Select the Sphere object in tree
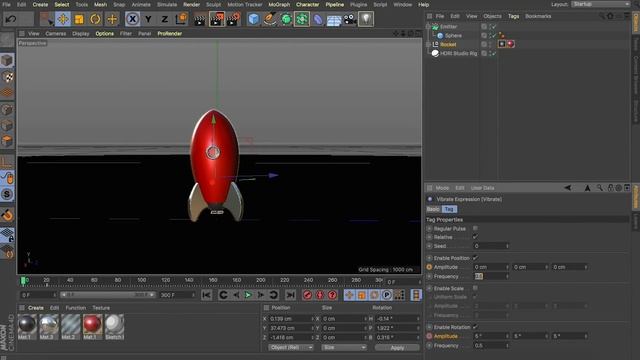 (453, 36)
